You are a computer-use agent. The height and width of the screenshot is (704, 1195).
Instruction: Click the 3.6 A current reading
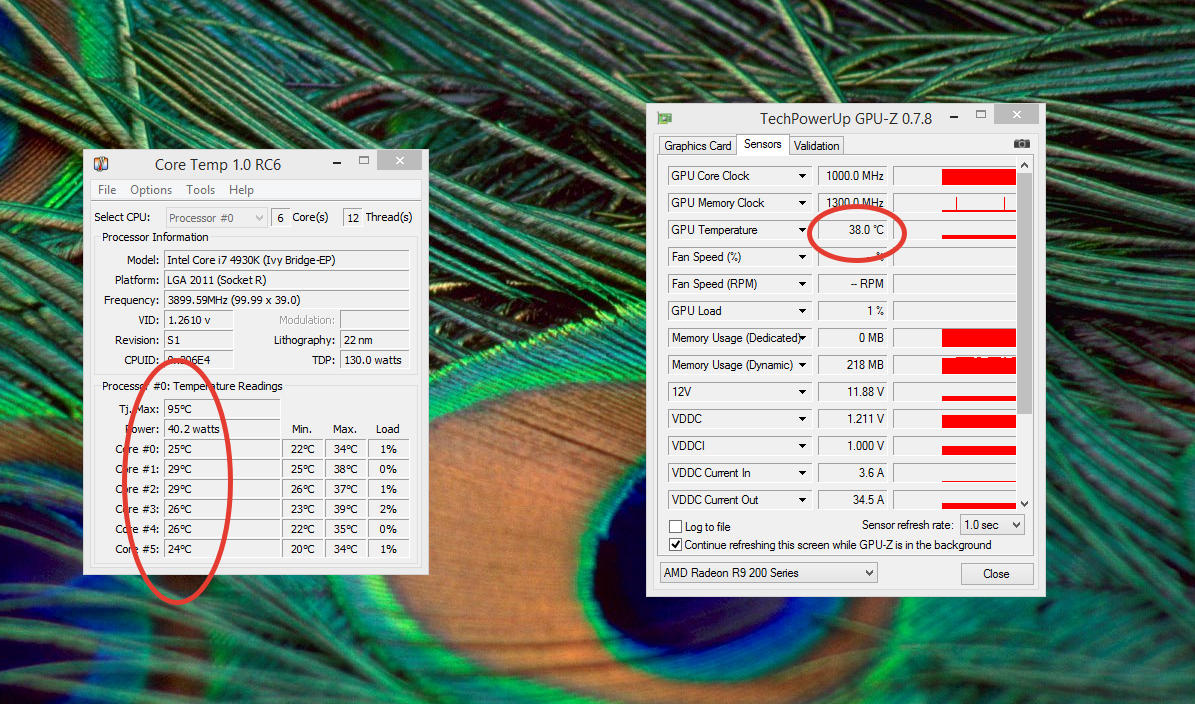point(853,473)
